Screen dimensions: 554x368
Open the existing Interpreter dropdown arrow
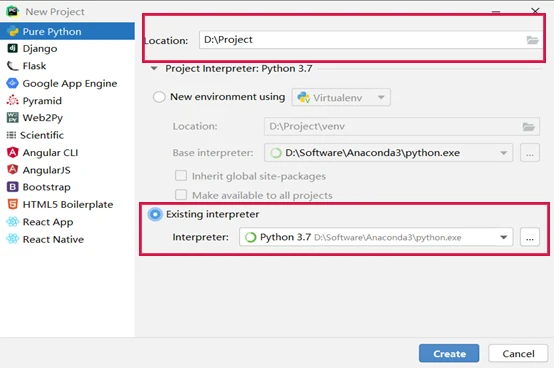504,237
